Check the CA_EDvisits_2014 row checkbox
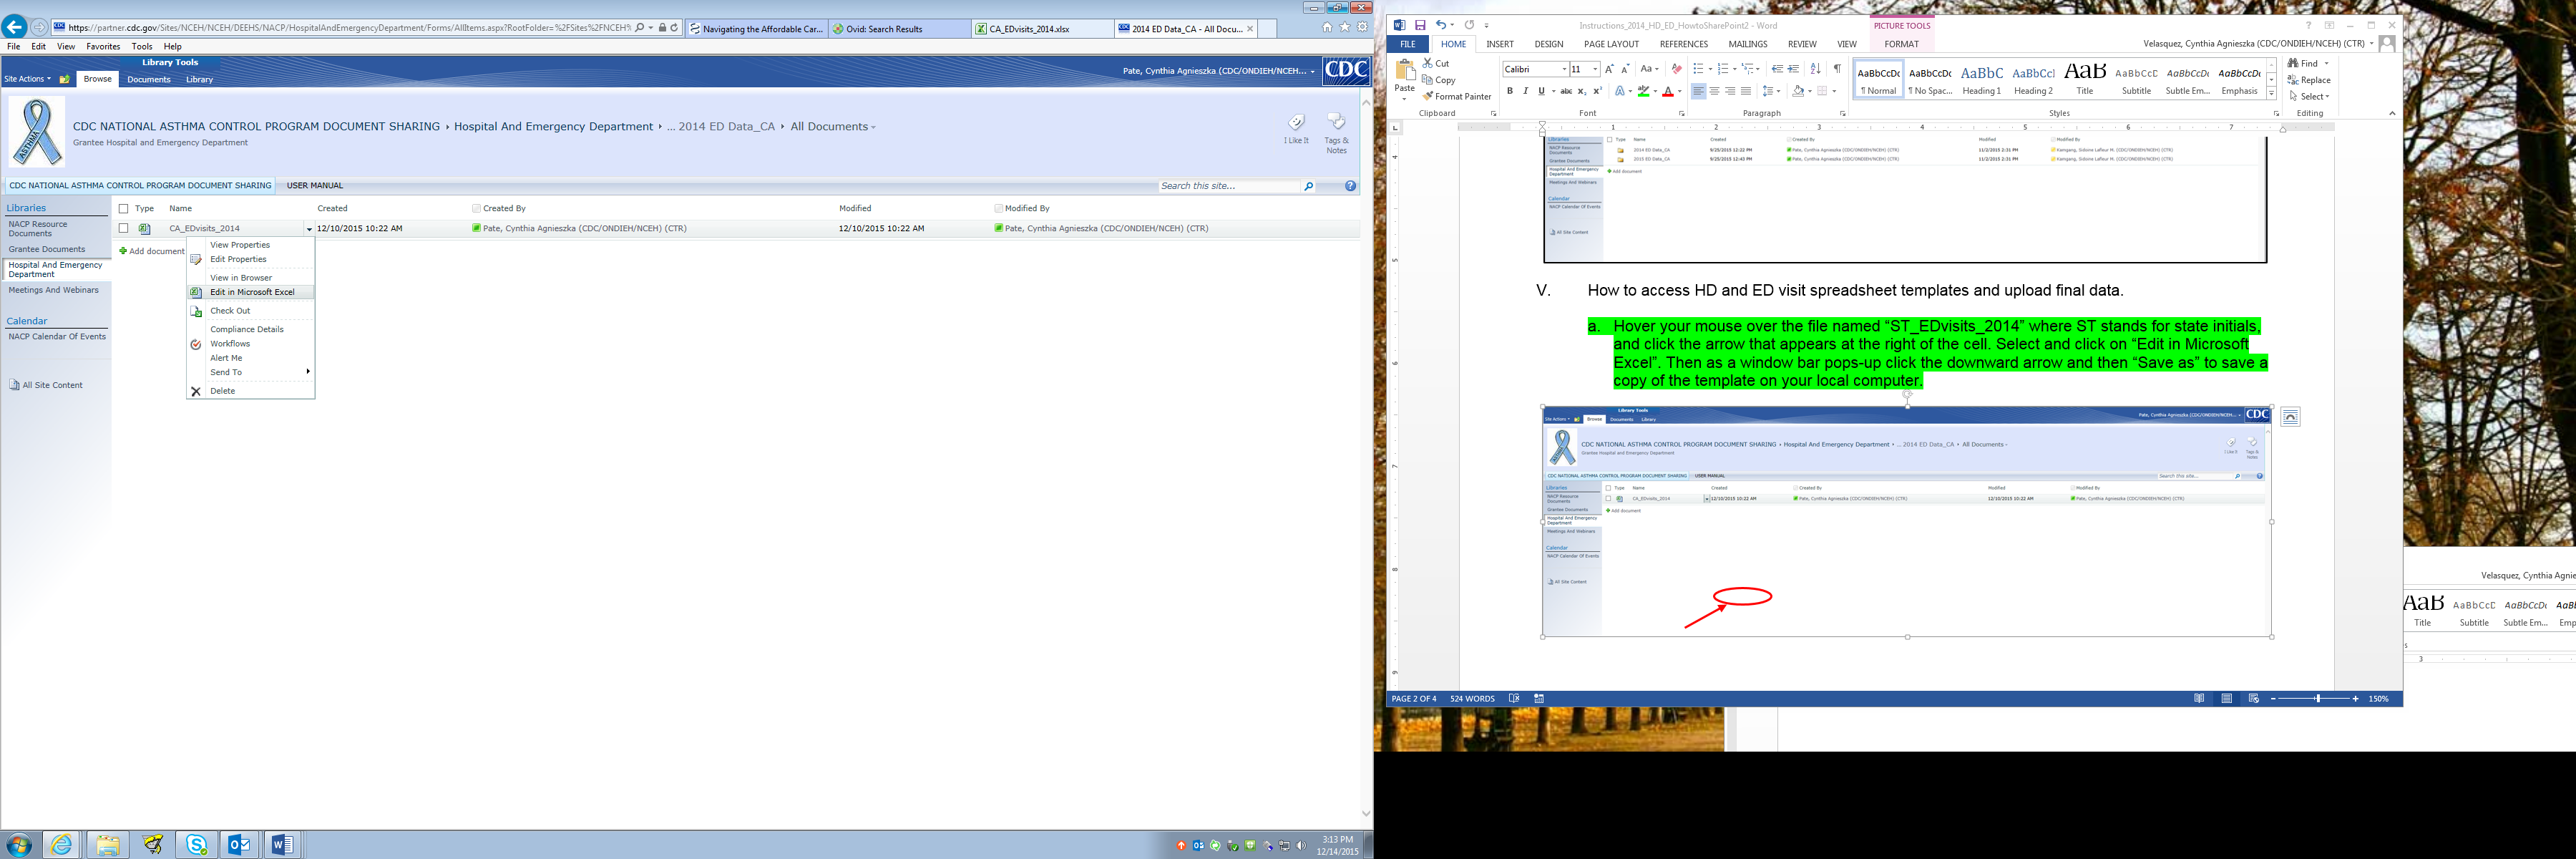 coord(124,228)
